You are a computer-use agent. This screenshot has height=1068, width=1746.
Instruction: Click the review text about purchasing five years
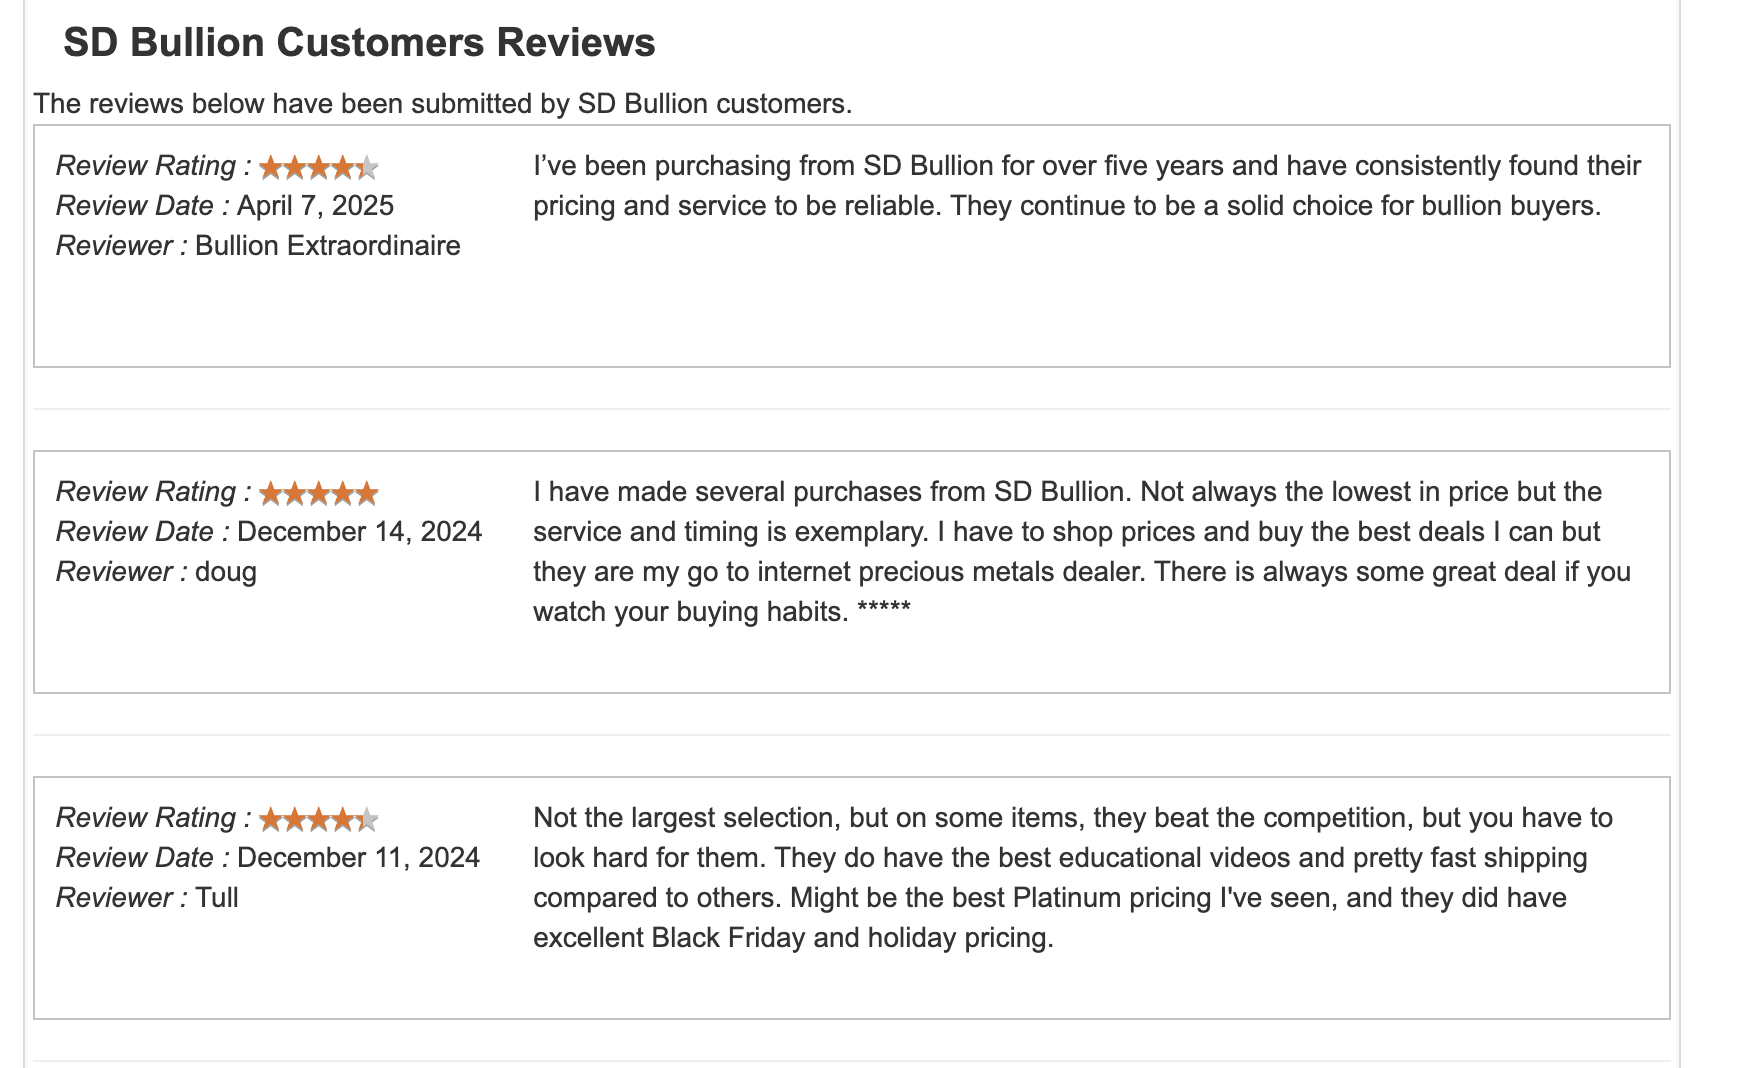[x=1087, y=186]
